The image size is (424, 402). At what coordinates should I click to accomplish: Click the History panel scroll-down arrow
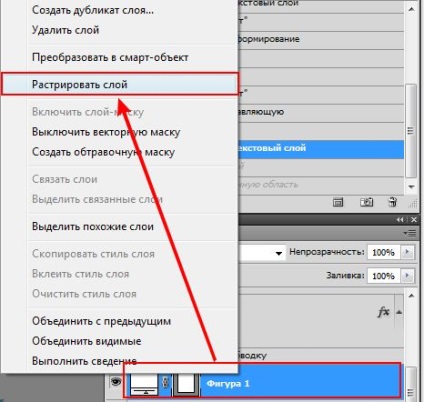(x=411, y=187)
